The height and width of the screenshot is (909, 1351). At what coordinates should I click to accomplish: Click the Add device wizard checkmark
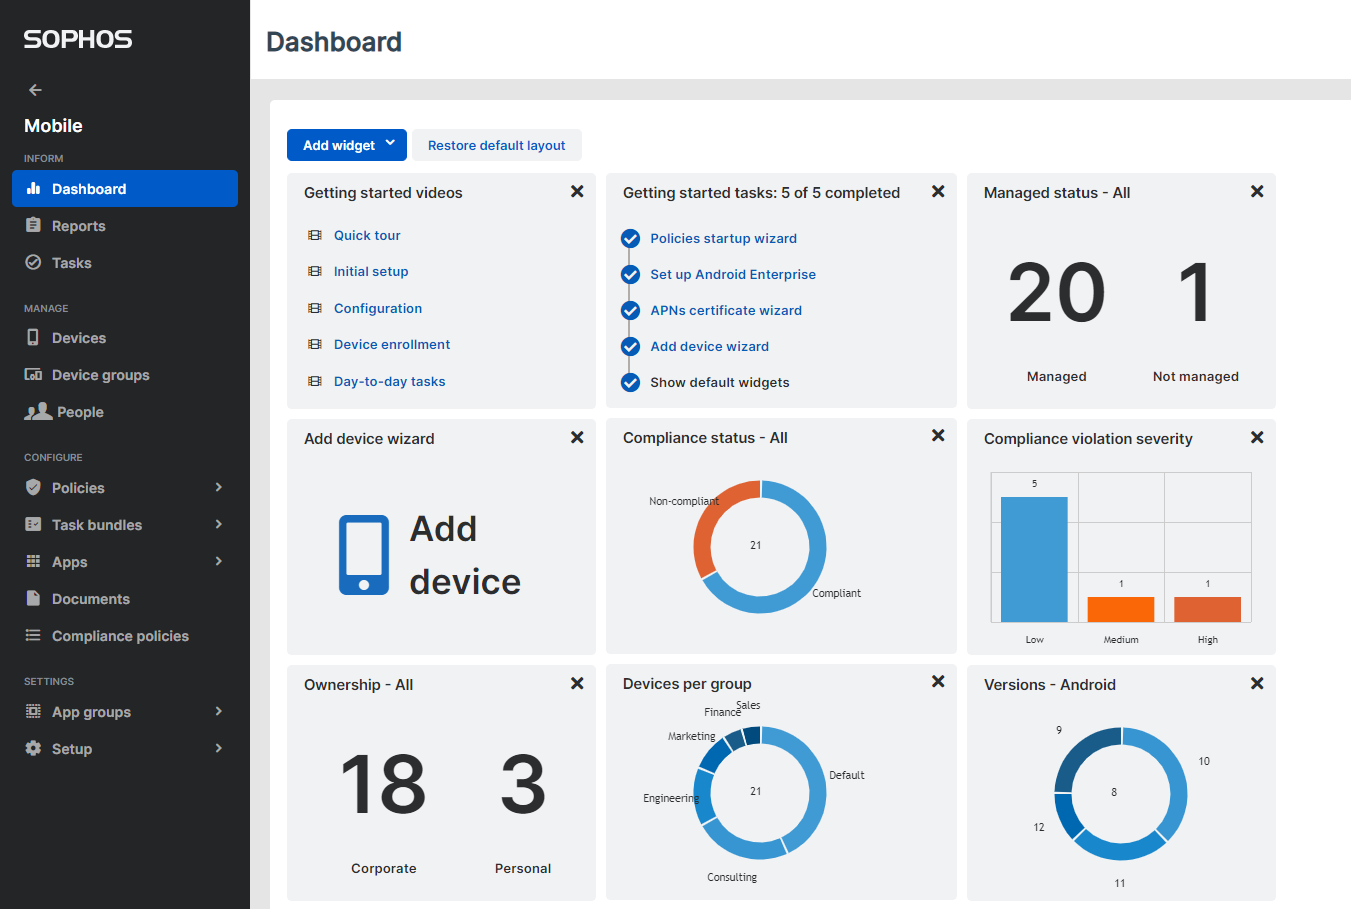[630, 346]
